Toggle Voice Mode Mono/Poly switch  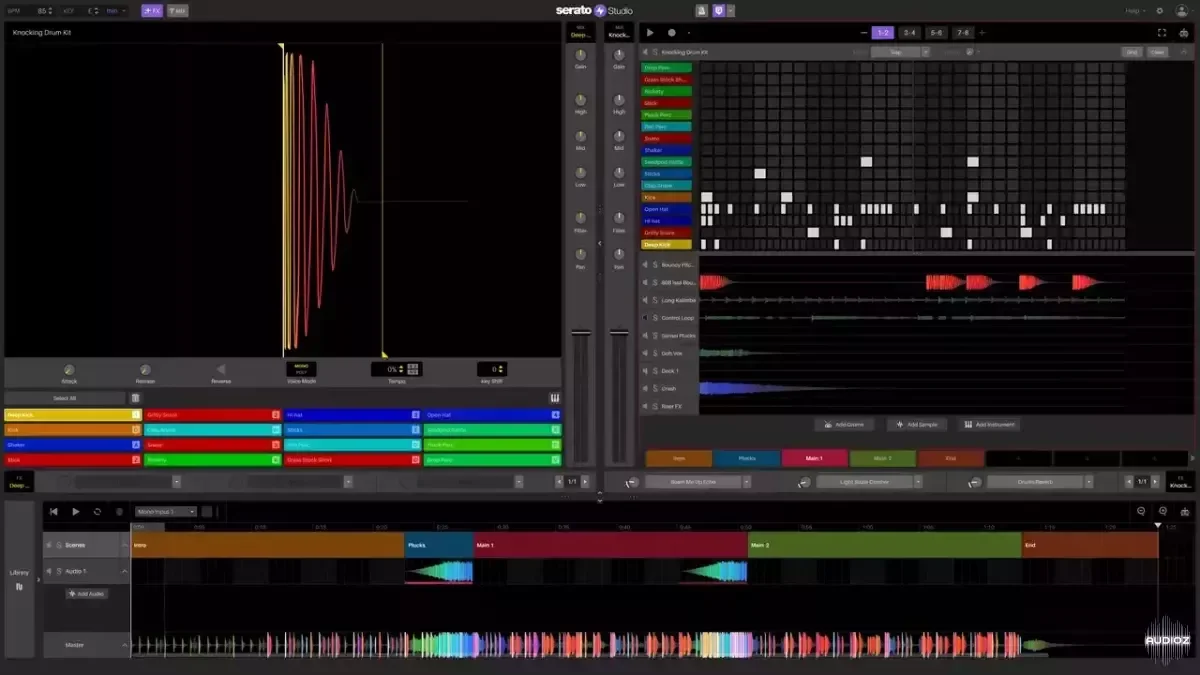(x=302, y=369)
